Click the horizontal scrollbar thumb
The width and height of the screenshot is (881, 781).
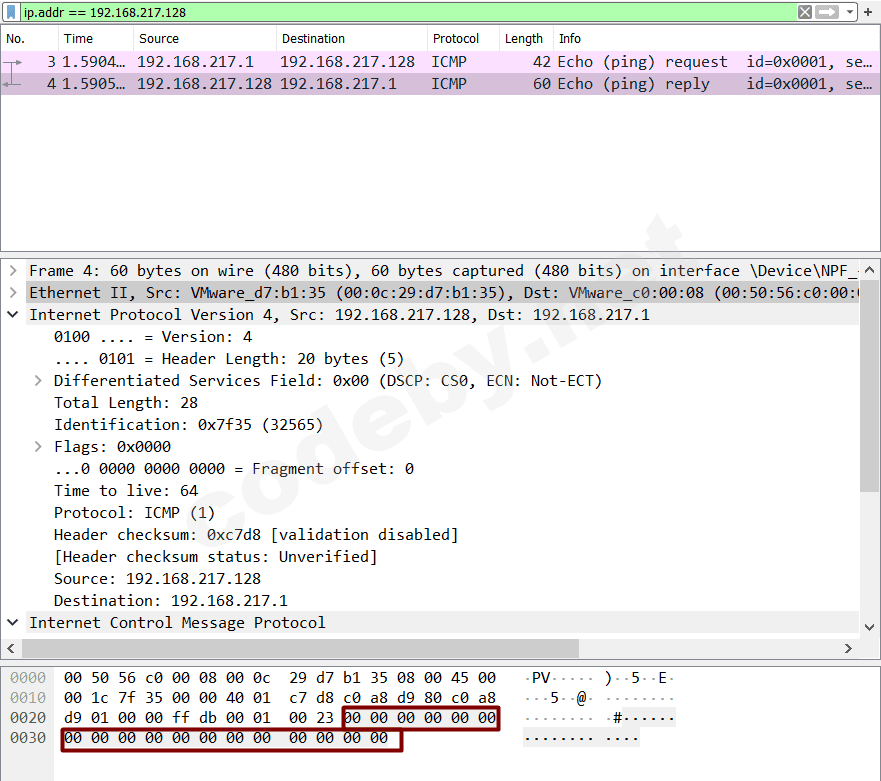tap(300, 648)
